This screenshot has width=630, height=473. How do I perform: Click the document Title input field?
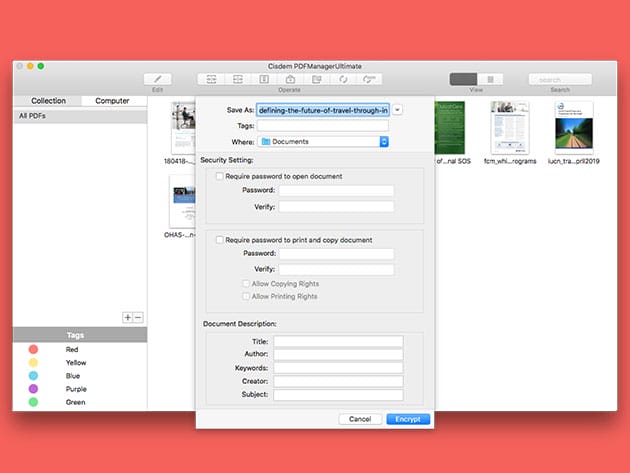click(338, 342)
